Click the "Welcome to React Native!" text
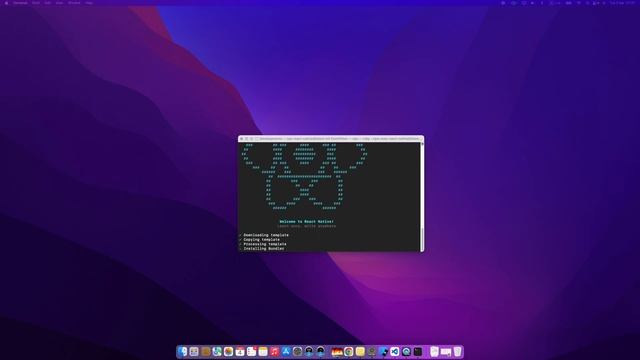 tap(307, 222)
